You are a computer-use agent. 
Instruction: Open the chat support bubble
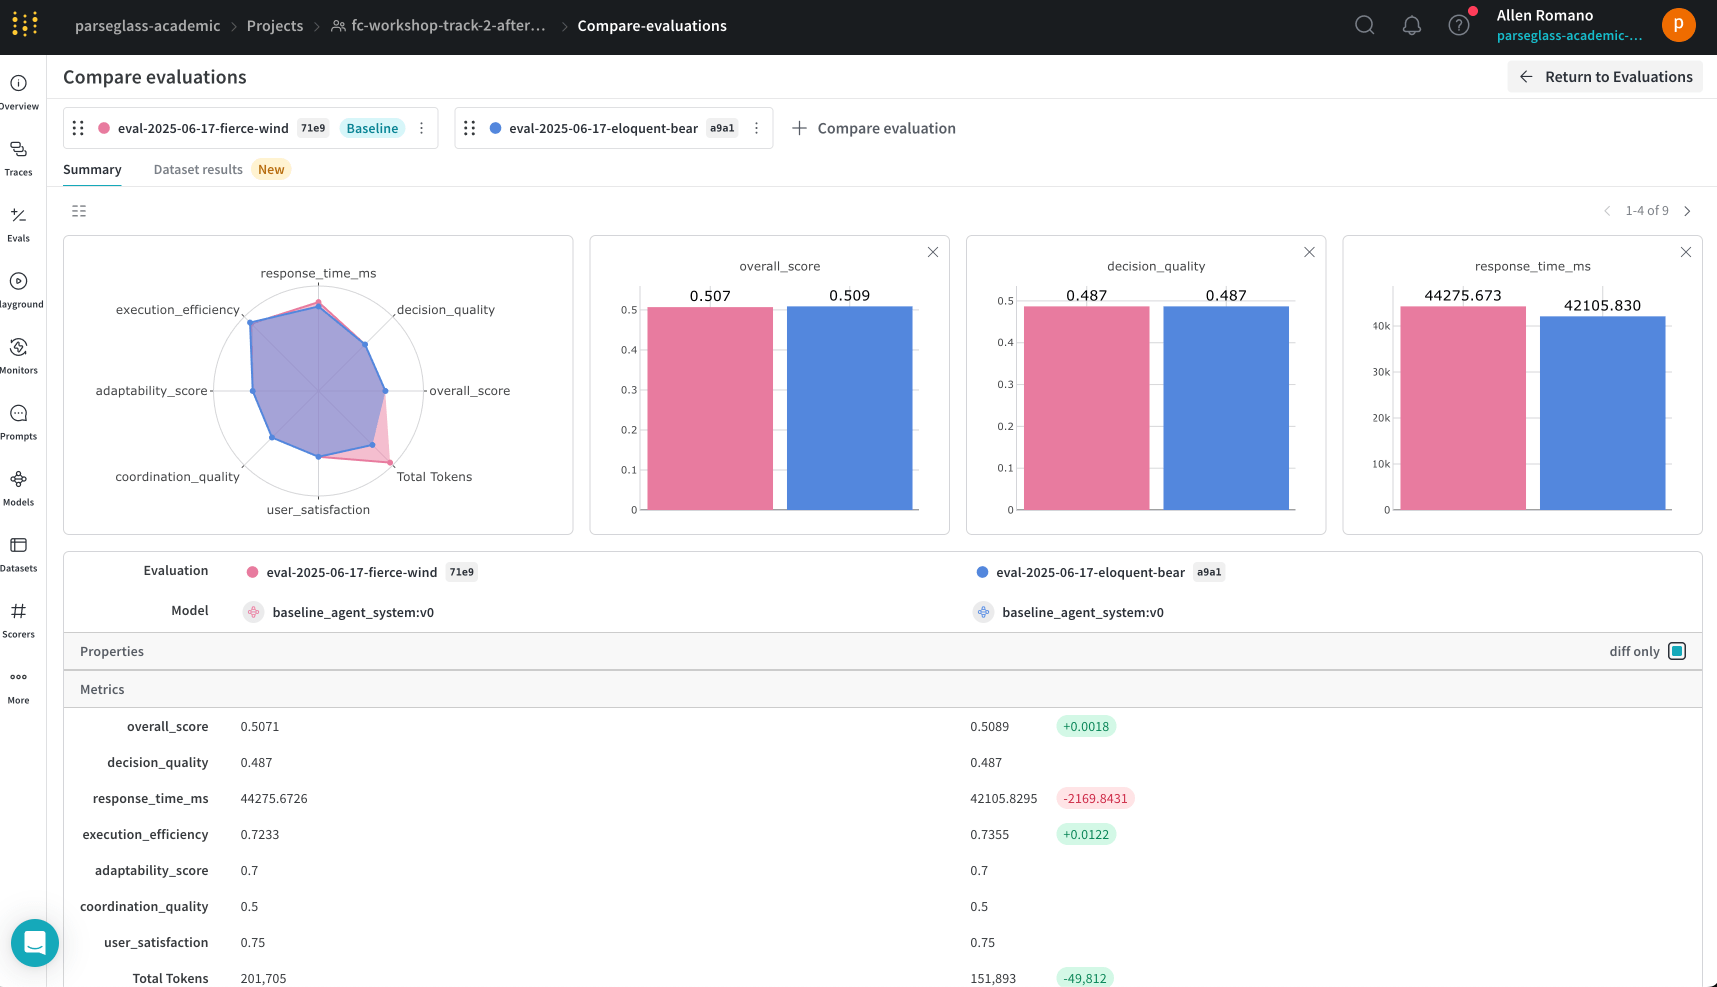(x=35, y=942)
